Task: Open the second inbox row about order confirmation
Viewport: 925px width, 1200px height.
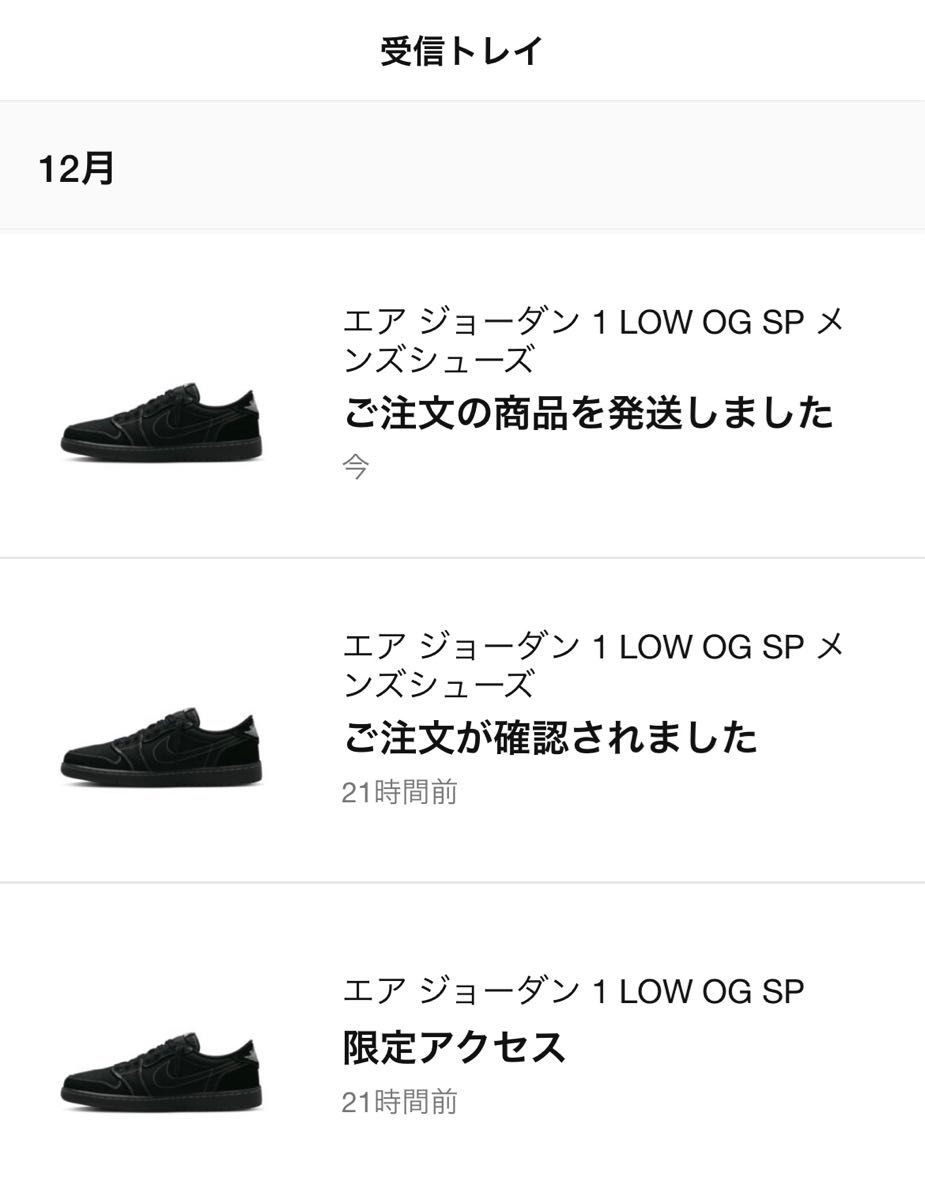Action: tap(462, 720)
